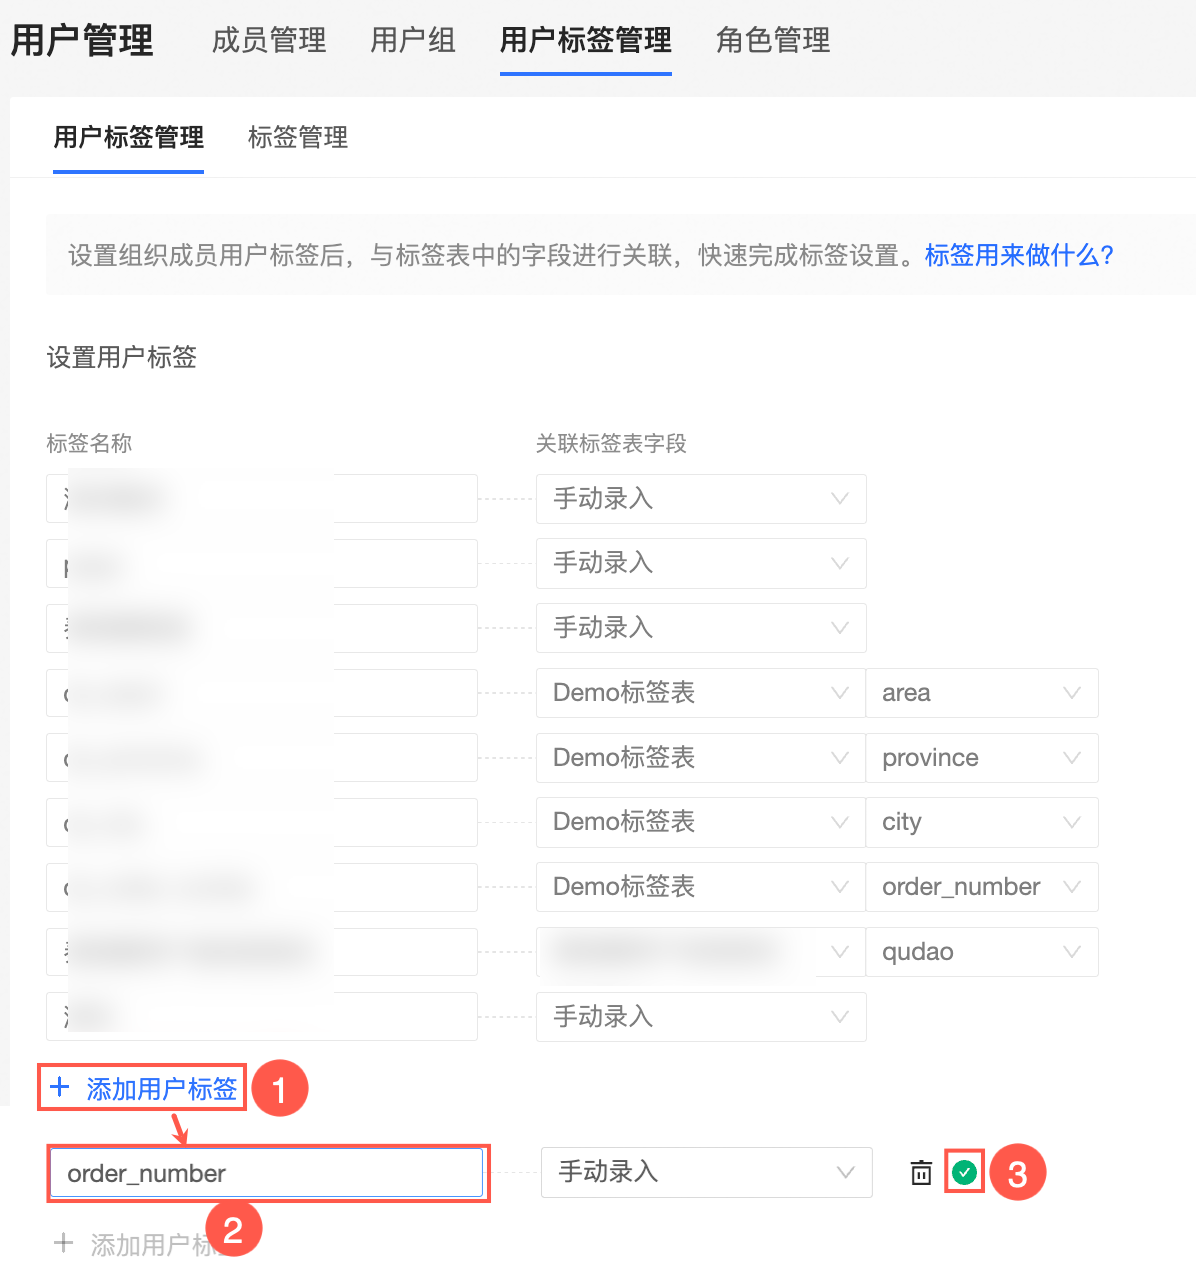Click tag name field in city row

click(x=262, y=822)
